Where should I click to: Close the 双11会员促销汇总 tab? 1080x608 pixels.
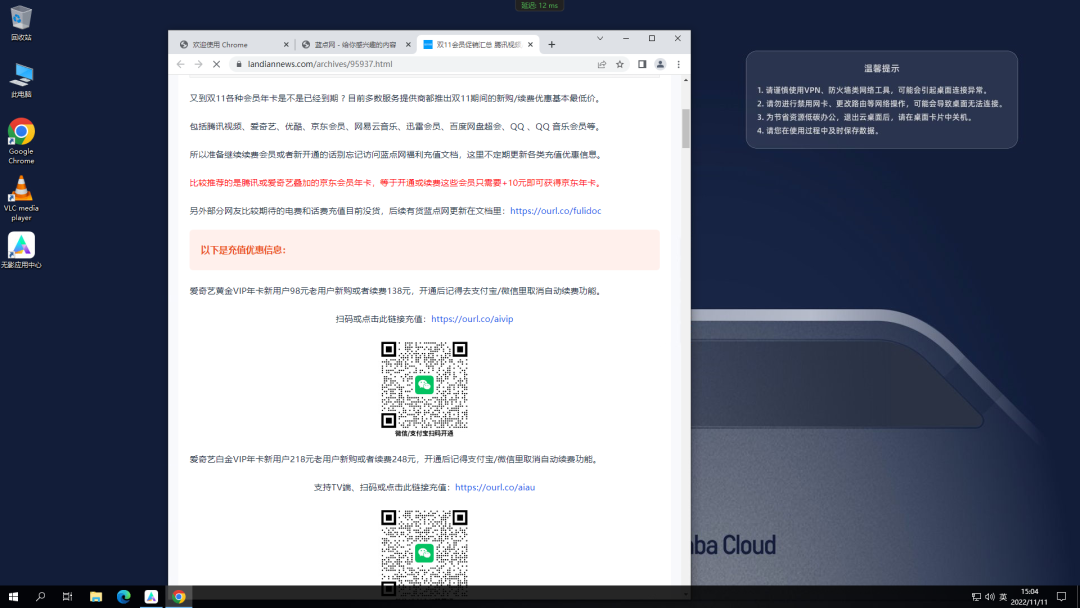(530, 45)
